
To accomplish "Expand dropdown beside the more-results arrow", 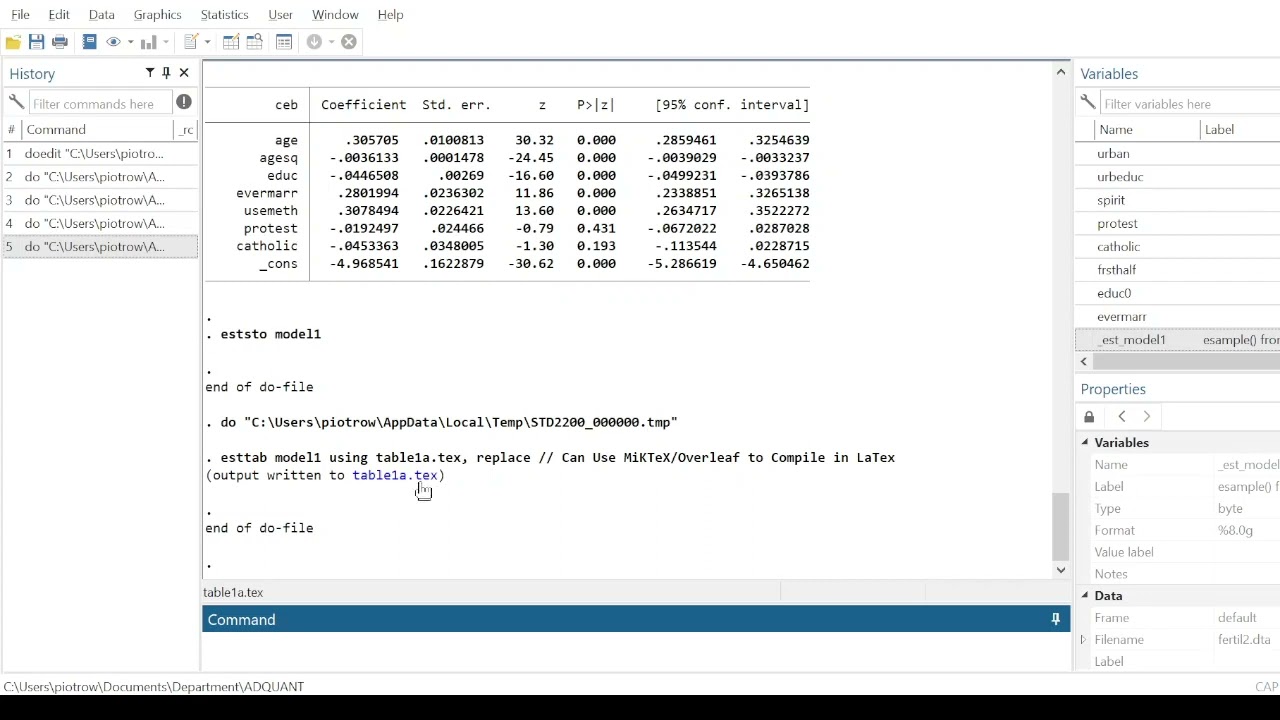I will tap(331, 42).
